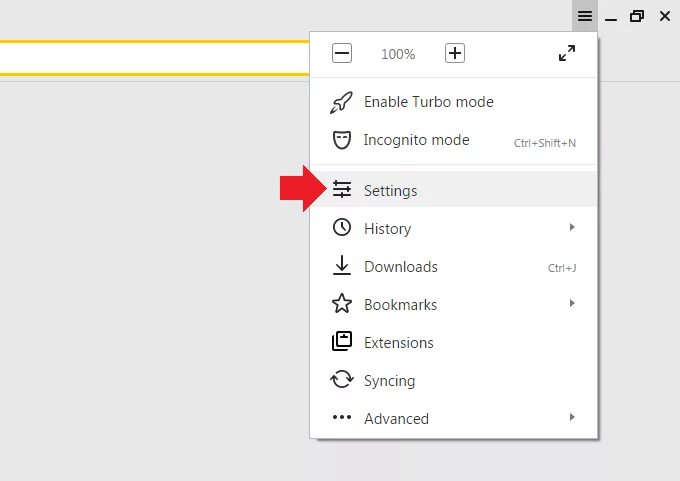Increase zoom with the plus button
Viewport: 680px width, 481px height.
[x=454, y=53]
